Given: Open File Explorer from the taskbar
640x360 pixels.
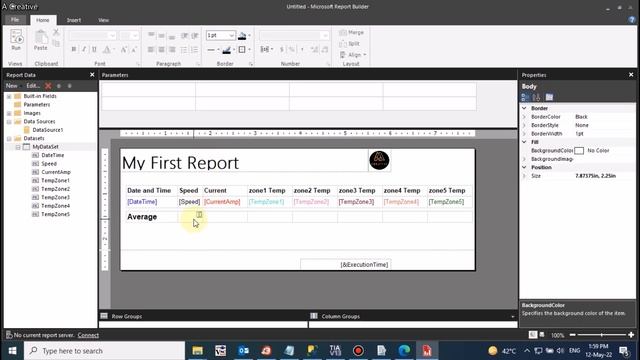Looking at the screenshot, I should pyautogui.click(x=198, y=351).
